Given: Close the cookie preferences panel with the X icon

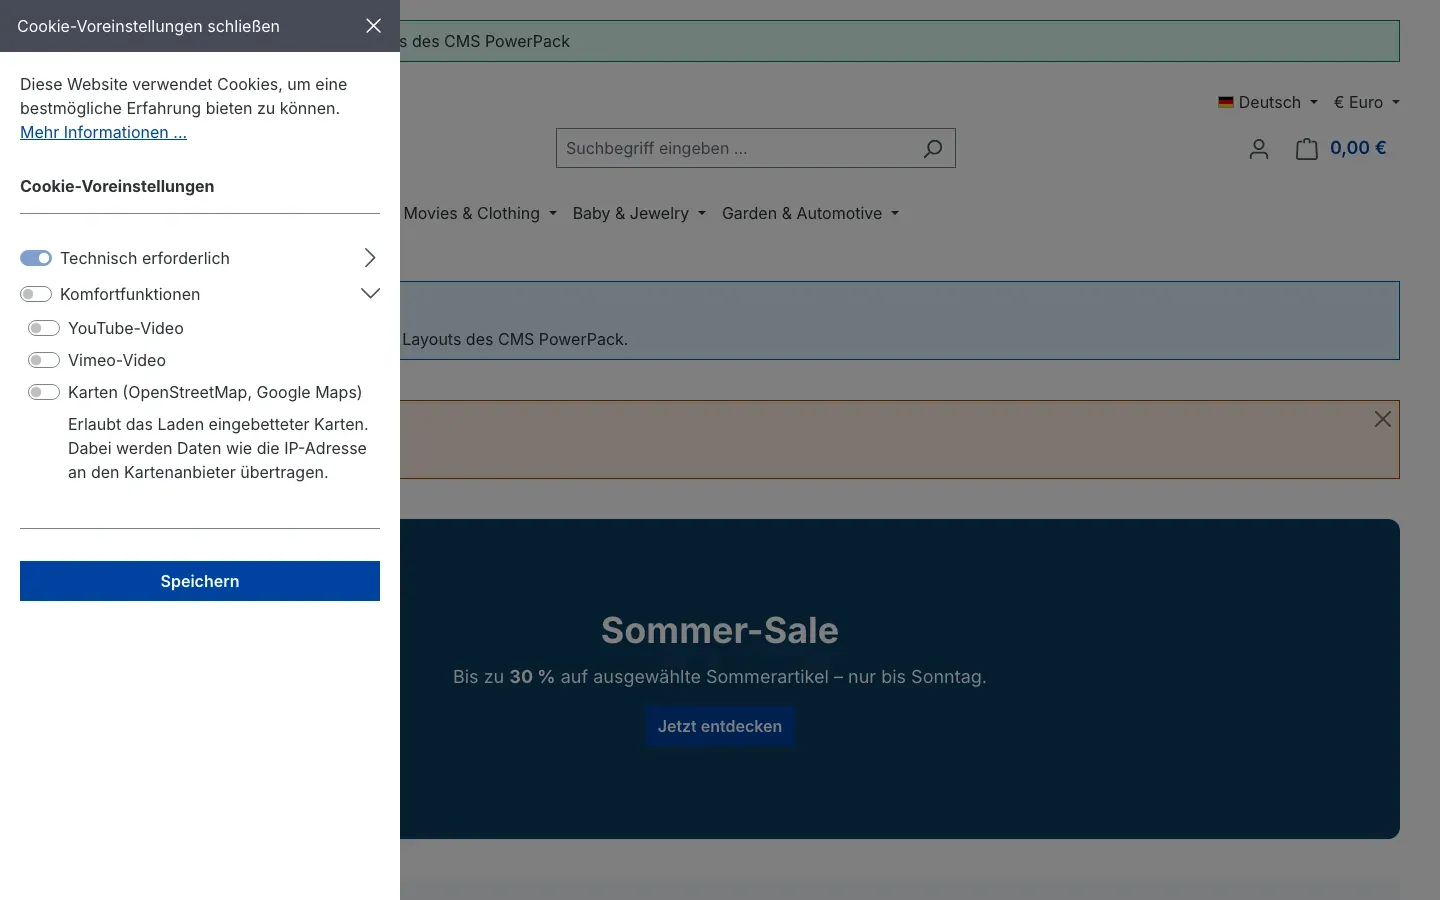Looking at the screenshot, I should pyautogui.click(x=373, y=26).
